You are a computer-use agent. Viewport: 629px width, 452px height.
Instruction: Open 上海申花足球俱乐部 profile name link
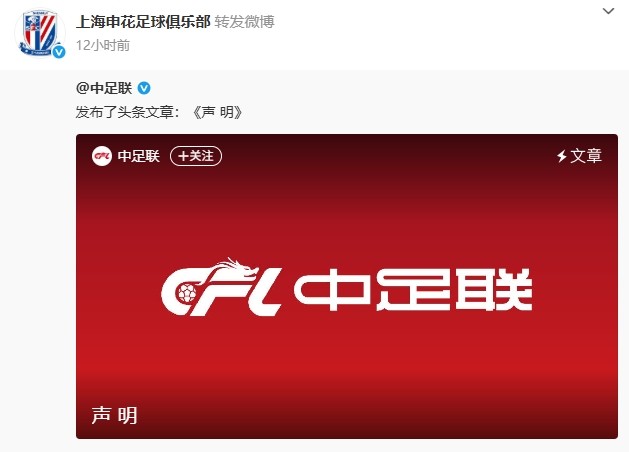pyautogui.click(x=143, y=21)
